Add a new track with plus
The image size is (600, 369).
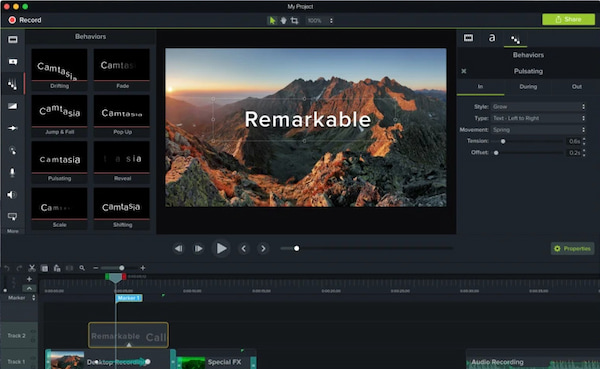pos(29,279)
